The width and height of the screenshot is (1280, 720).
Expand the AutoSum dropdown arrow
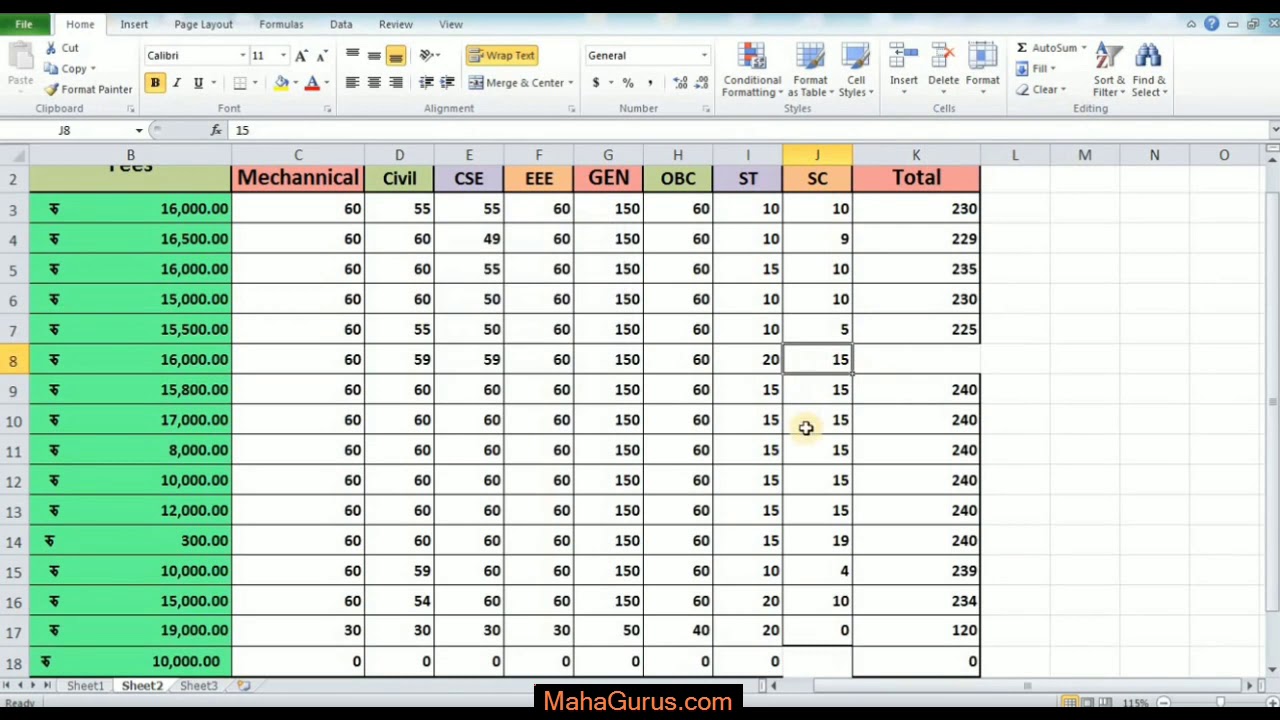click(x=1083, y=48)
